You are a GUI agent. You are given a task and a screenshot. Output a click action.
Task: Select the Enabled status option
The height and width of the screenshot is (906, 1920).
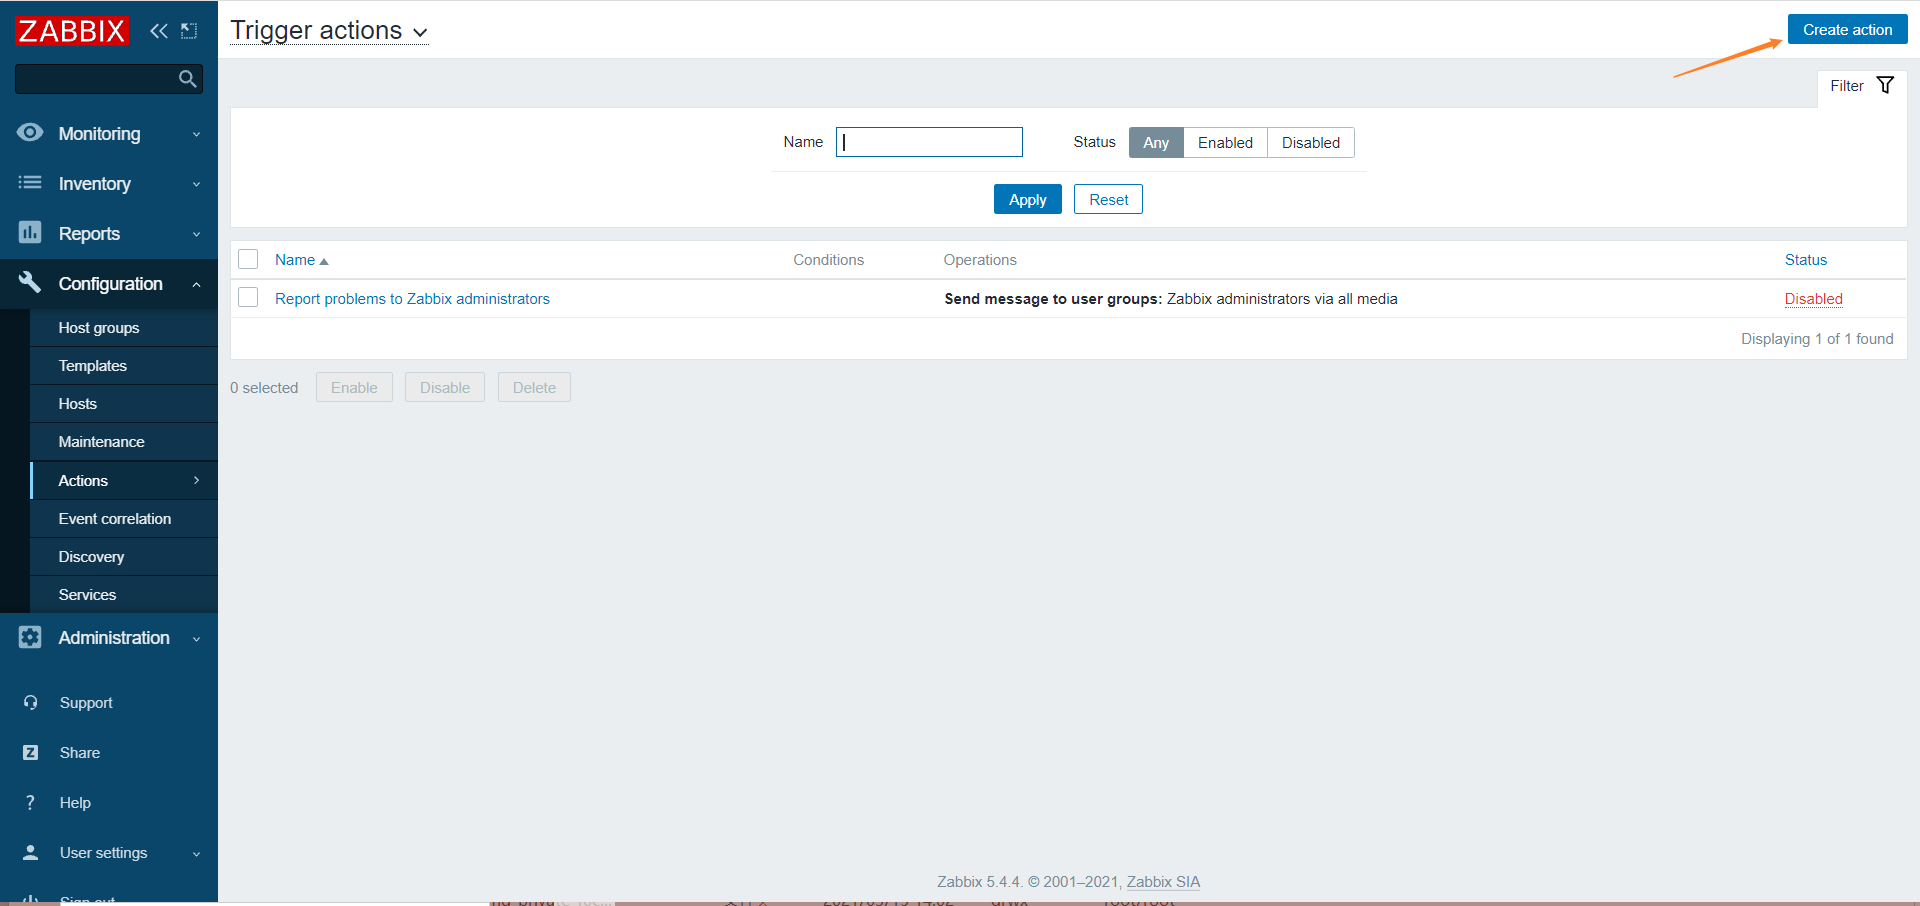(1225, 143)
